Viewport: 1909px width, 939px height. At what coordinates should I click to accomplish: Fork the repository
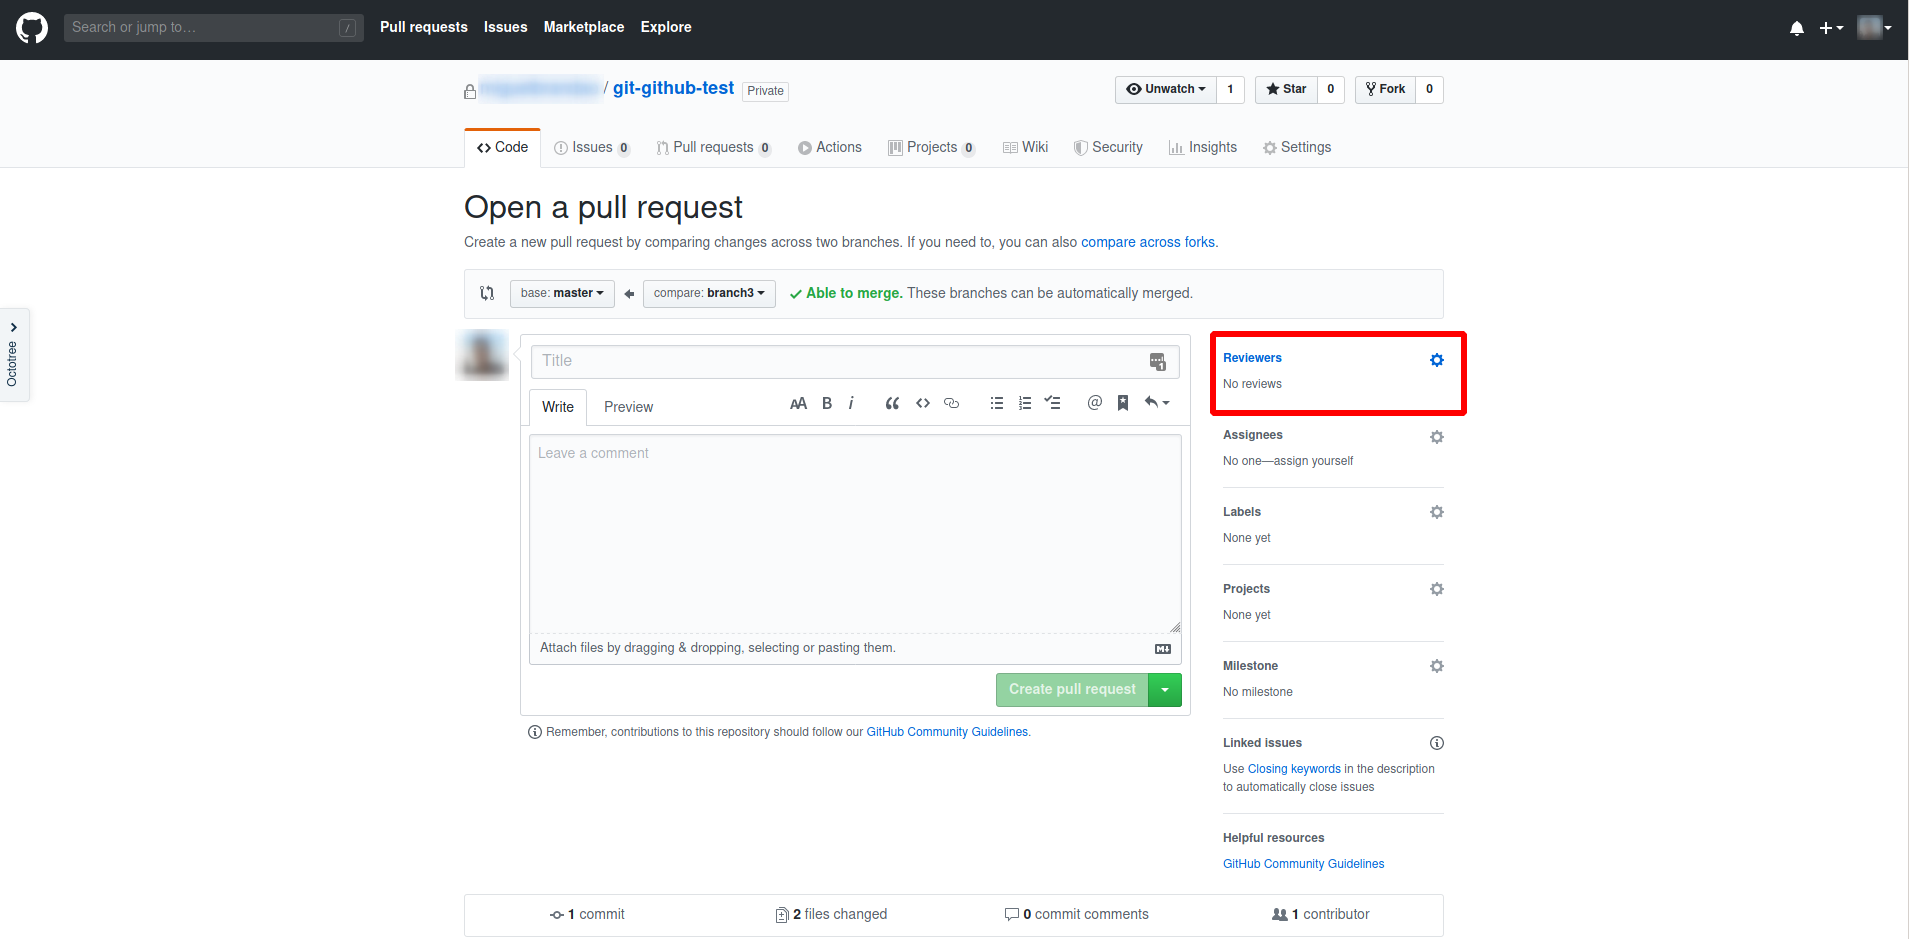point(1385,89)
